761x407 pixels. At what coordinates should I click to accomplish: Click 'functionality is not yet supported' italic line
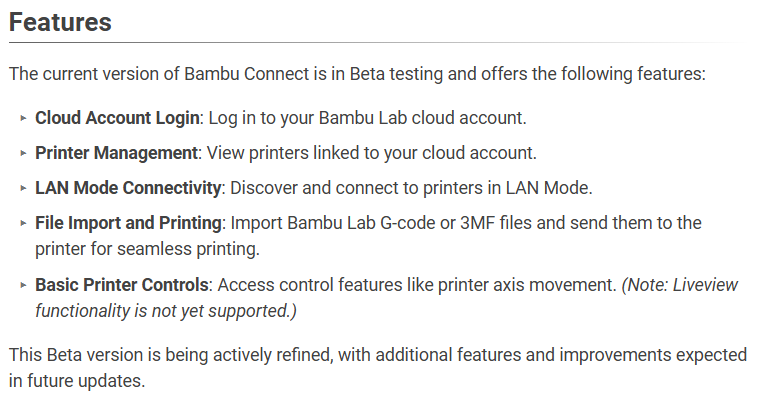166,311
